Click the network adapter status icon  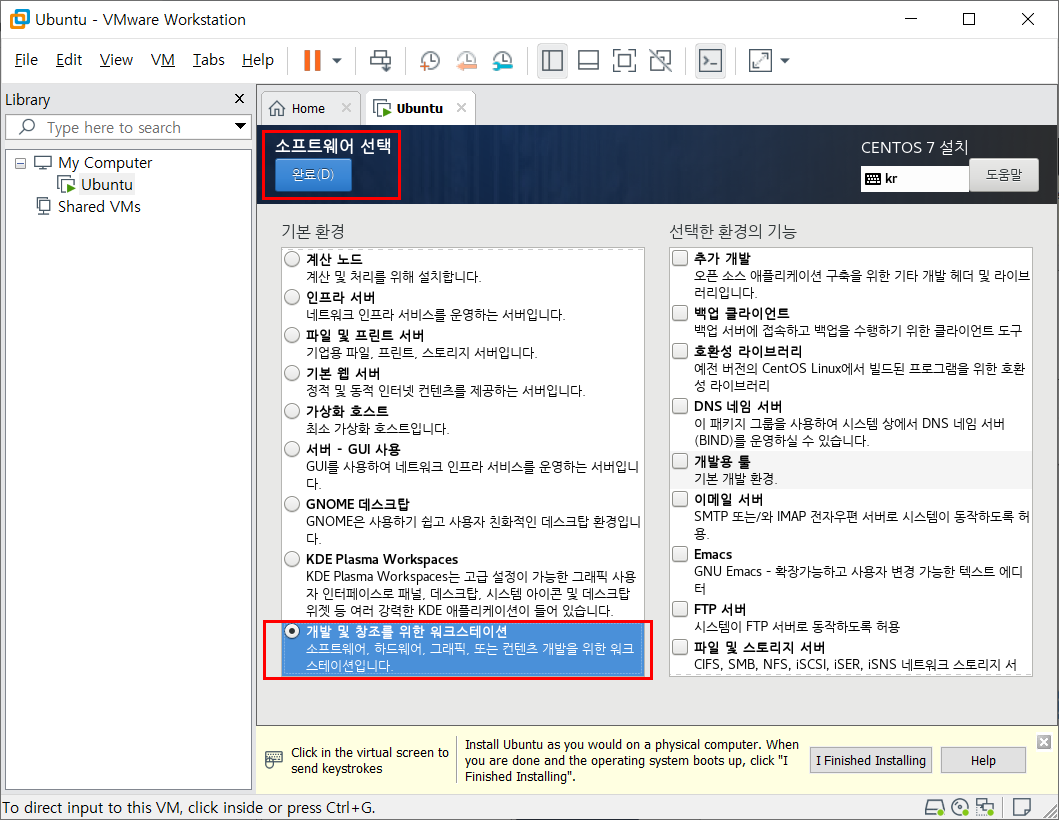click(985, 807)
